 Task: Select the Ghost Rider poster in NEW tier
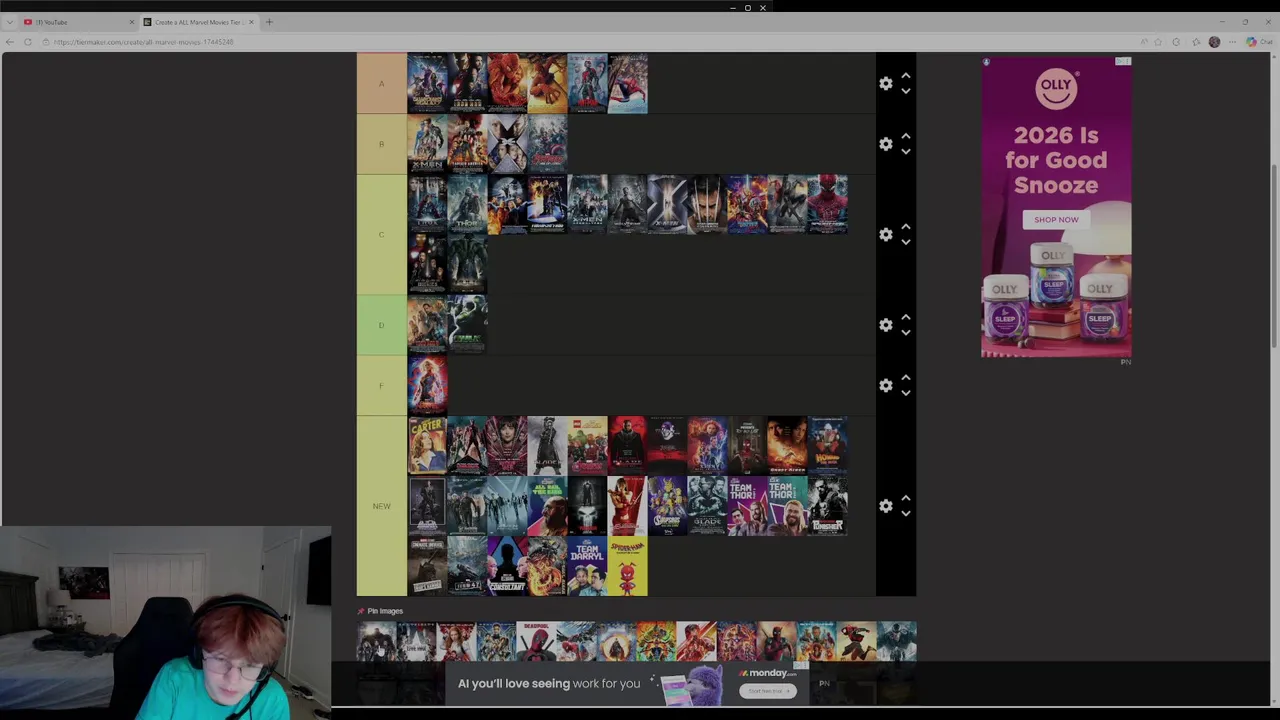[x=787, y=446]
